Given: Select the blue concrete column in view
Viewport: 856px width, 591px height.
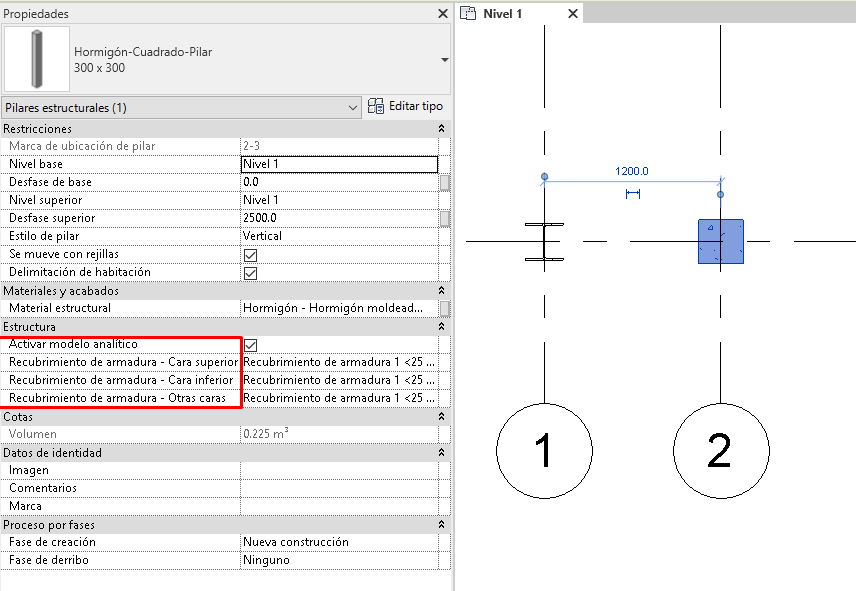Looking at the screenshot, I should [x=721, y=241].
